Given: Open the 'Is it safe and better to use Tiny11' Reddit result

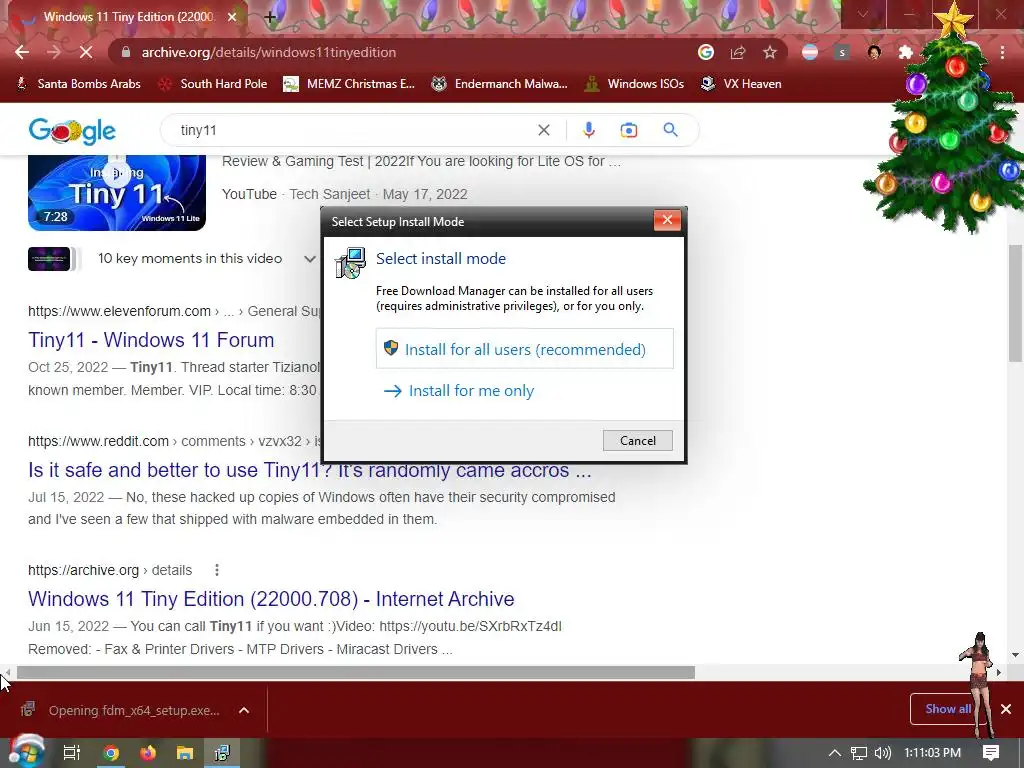Looking at the screenshot, I should 310,470.
